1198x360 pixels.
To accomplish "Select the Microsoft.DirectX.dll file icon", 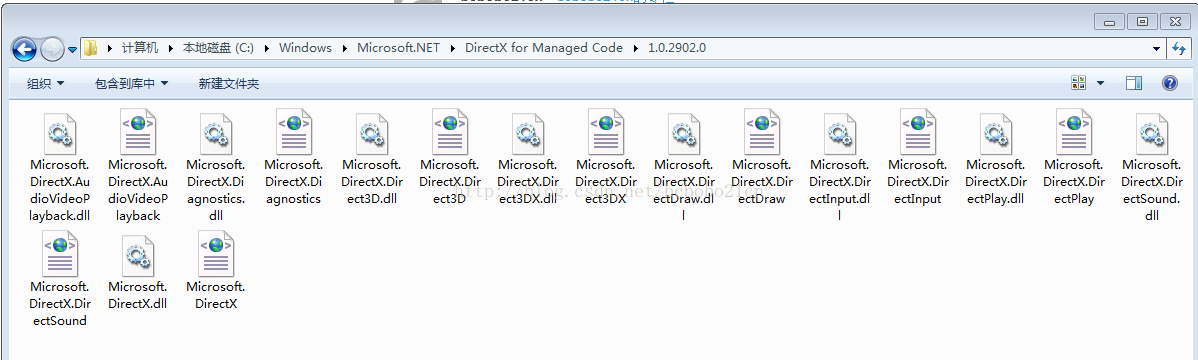I will tap(138, 256).
